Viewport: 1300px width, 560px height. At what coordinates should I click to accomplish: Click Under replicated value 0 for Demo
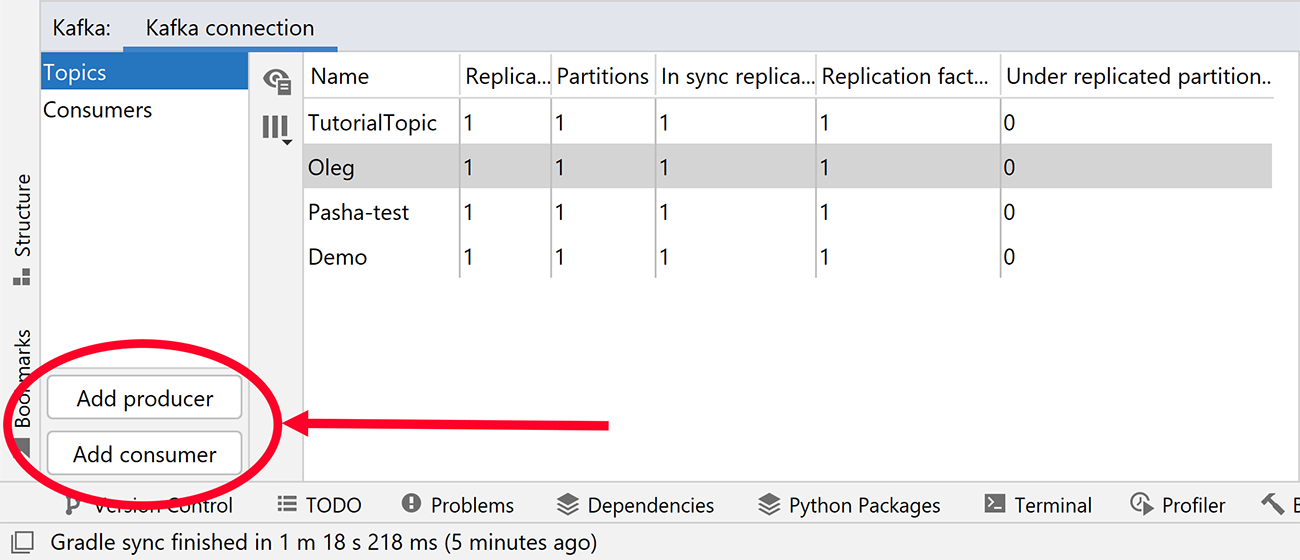click(1010, 257)
